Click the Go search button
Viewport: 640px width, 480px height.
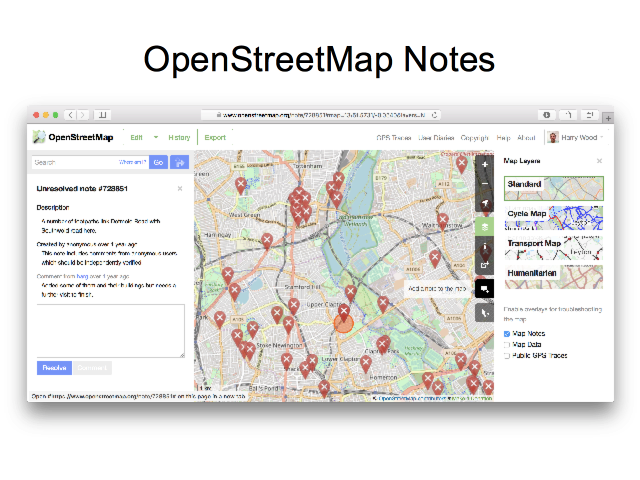point(158,162)
